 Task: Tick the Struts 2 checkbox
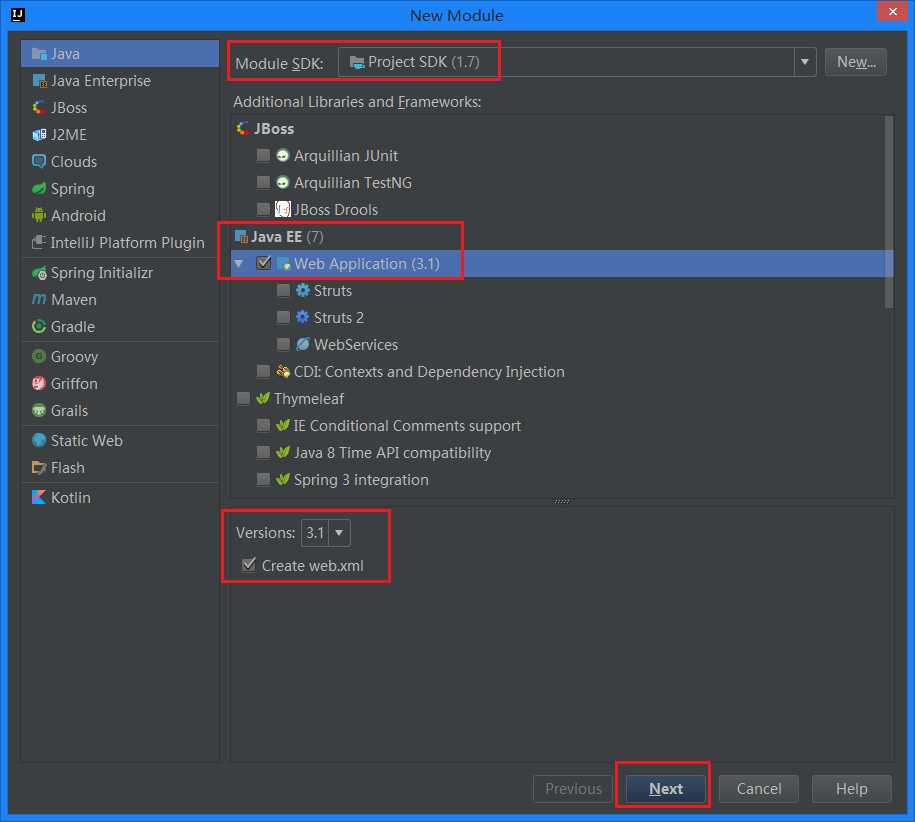[x=283, y=317]
